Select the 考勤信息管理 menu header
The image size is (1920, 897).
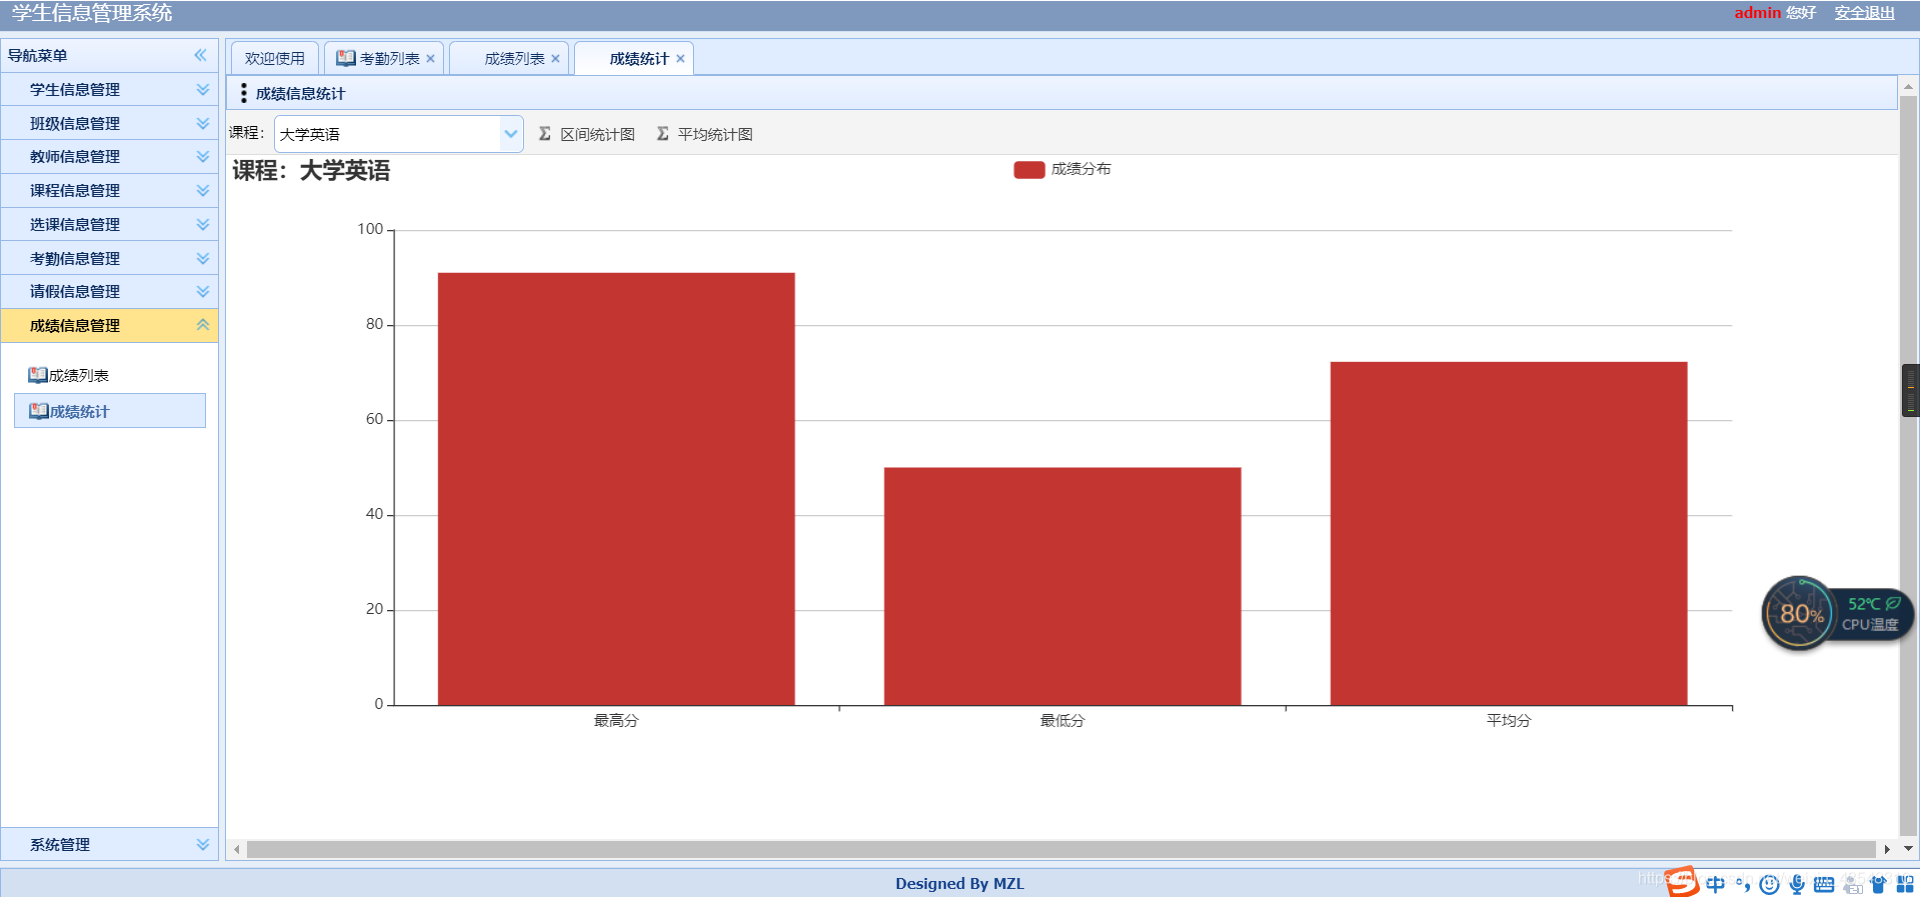110,258
